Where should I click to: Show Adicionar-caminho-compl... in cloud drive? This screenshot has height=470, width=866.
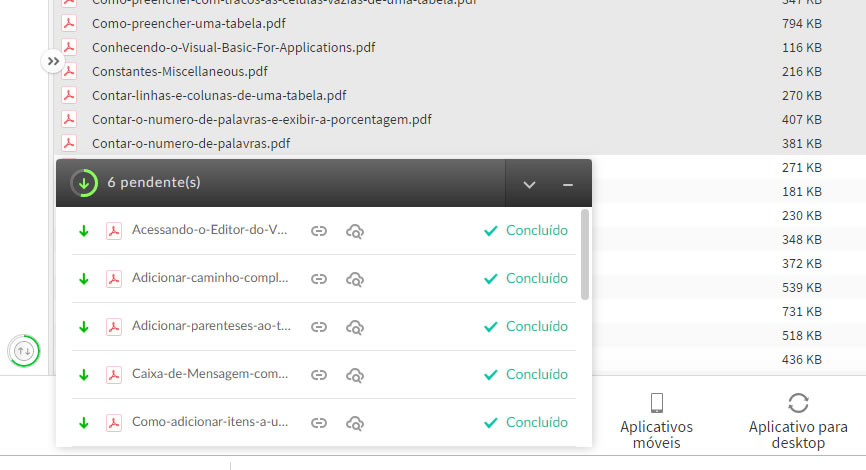[x=355, y=279]
